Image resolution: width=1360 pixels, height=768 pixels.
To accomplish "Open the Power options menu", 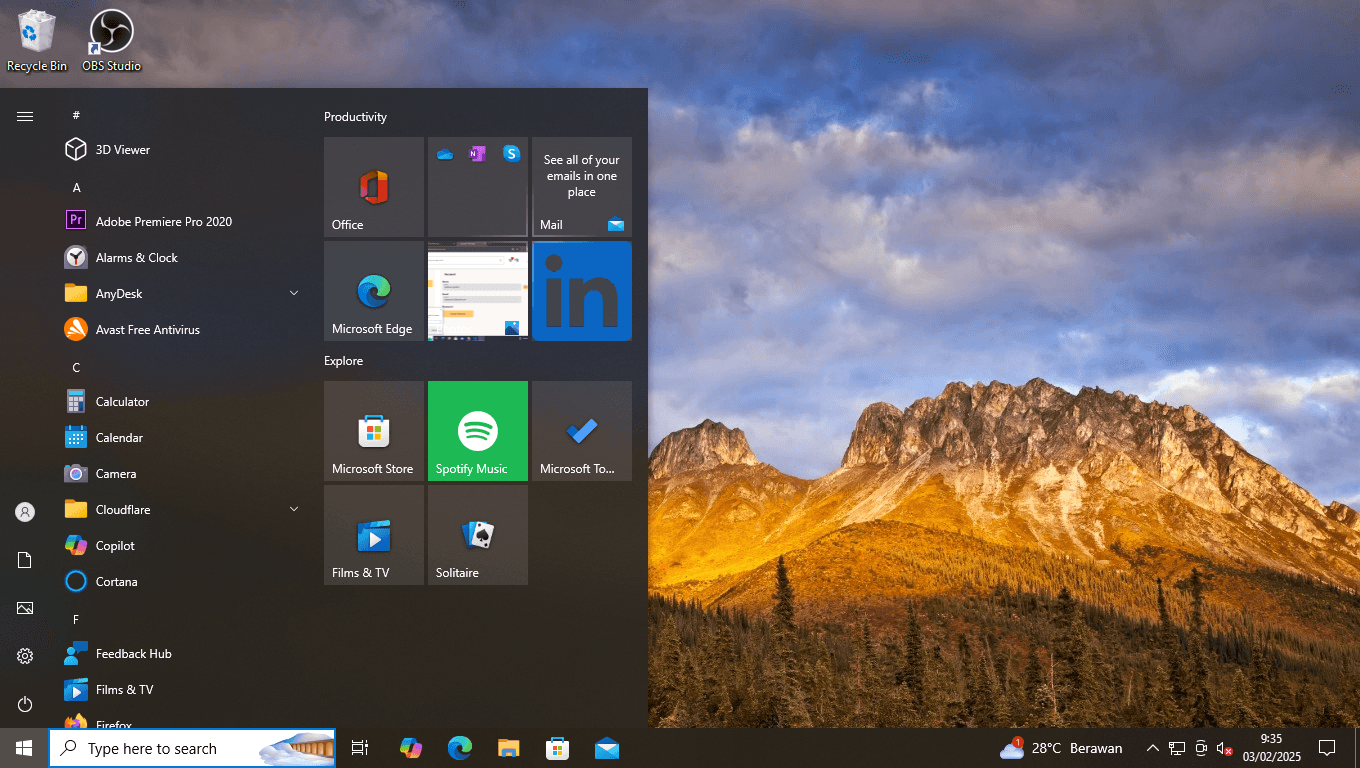I will (x=25, y=704).
